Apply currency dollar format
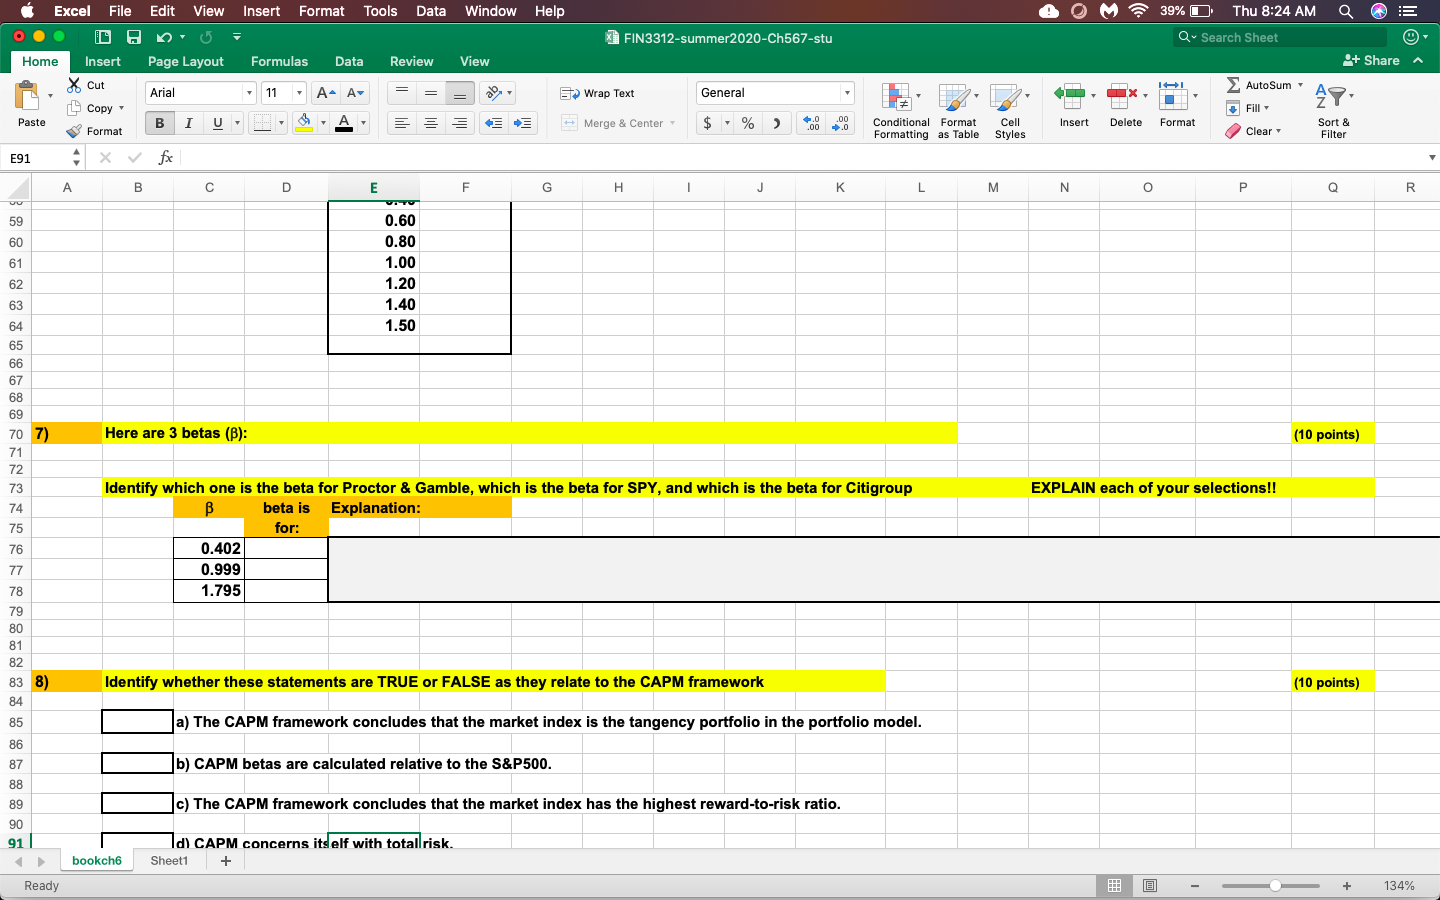Screen dimensions: 1440x900 coord(708,123)
